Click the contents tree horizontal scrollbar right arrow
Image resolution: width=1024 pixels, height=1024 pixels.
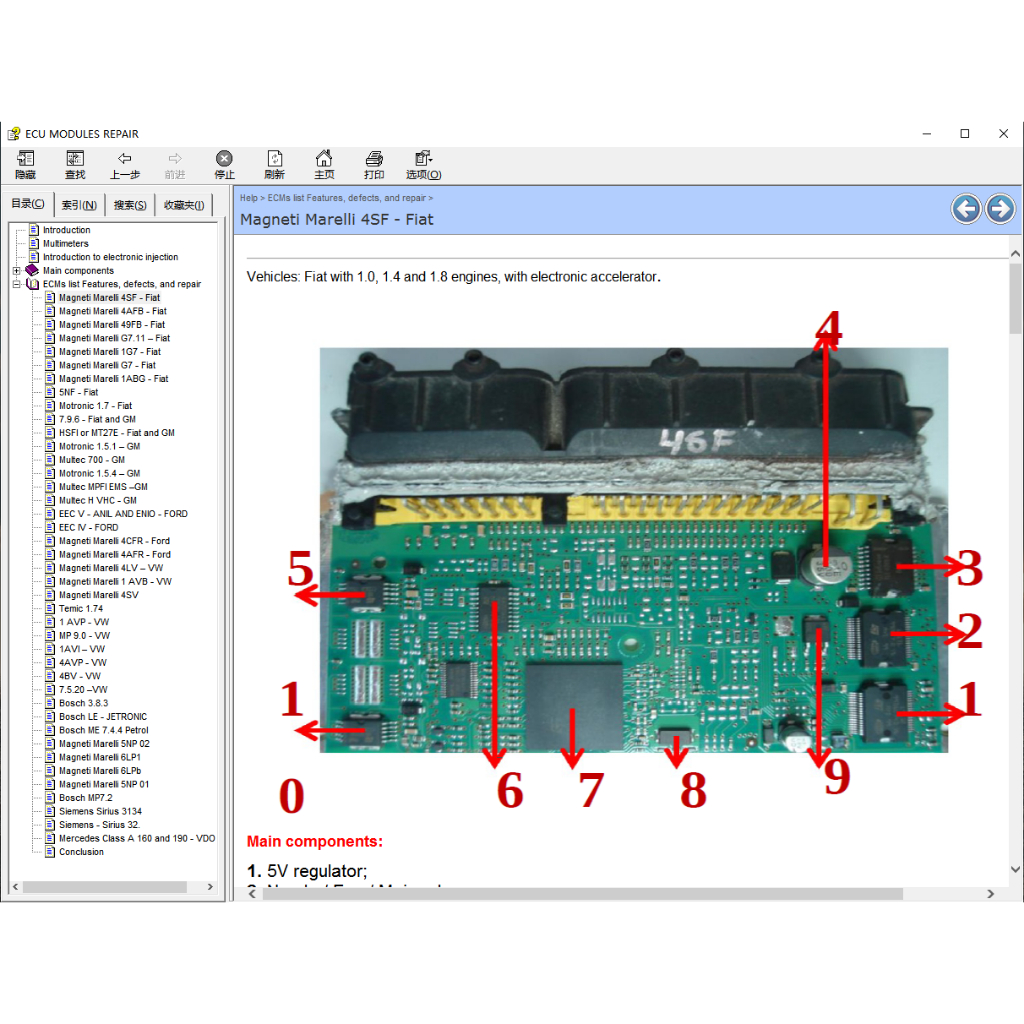[210, 887]
